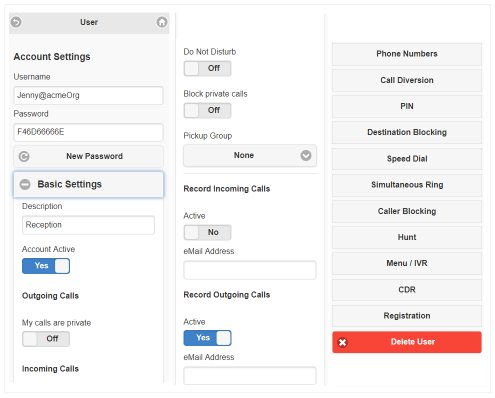The width and height of the screenshot is (495, 398).
Task: Turn off Record Outgoing Calls Active switch
Action: tap(207, 338)
